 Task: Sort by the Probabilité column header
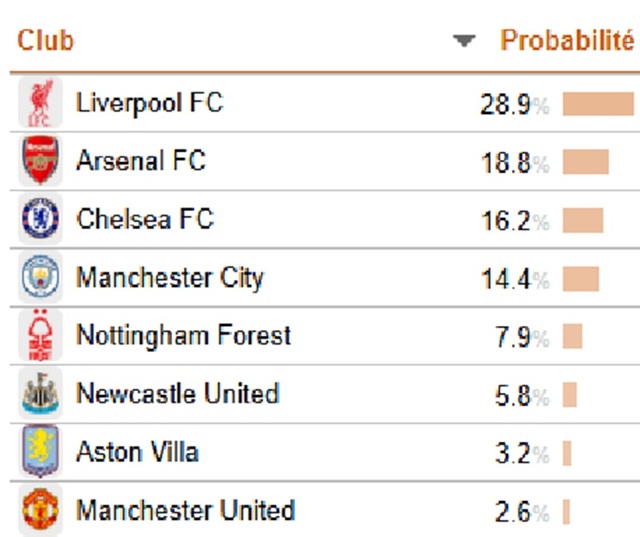point(566,42)
